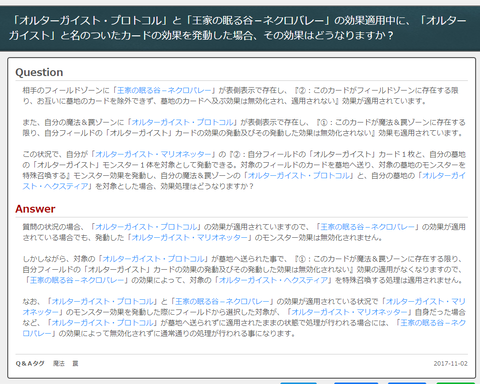Open the ヘクスティア link in Answer's second paragraph
480x384 pixels.
click(x=273, y=280)
